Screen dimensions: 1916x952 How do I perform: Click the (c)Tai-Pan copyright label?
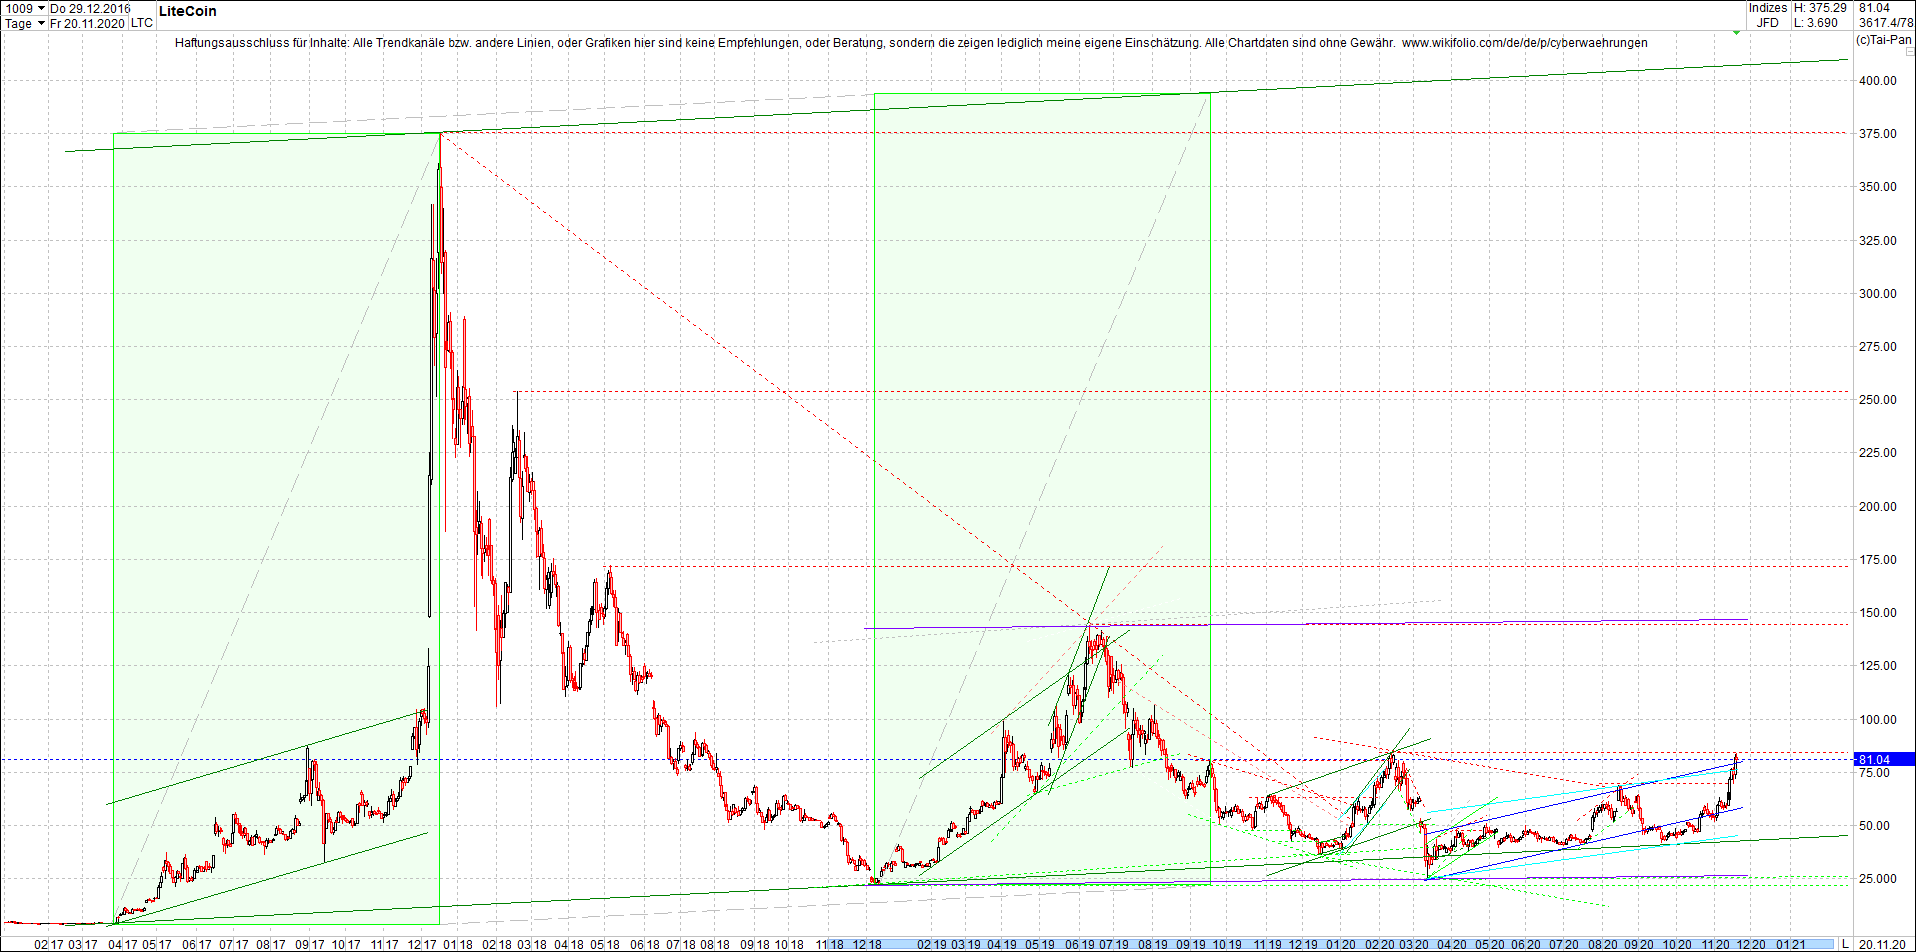coord(1882,38)
